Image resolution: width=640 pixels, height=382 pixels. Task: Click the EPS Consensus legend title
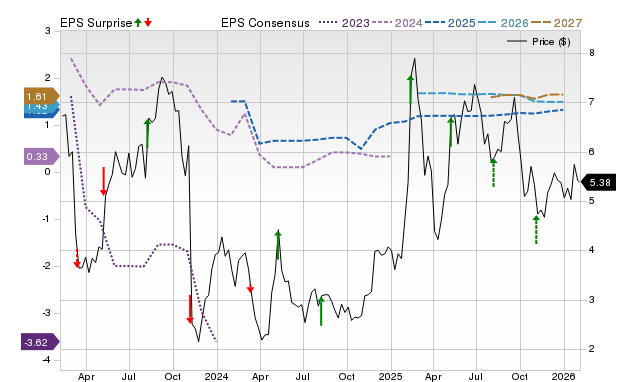pos(265,23)
